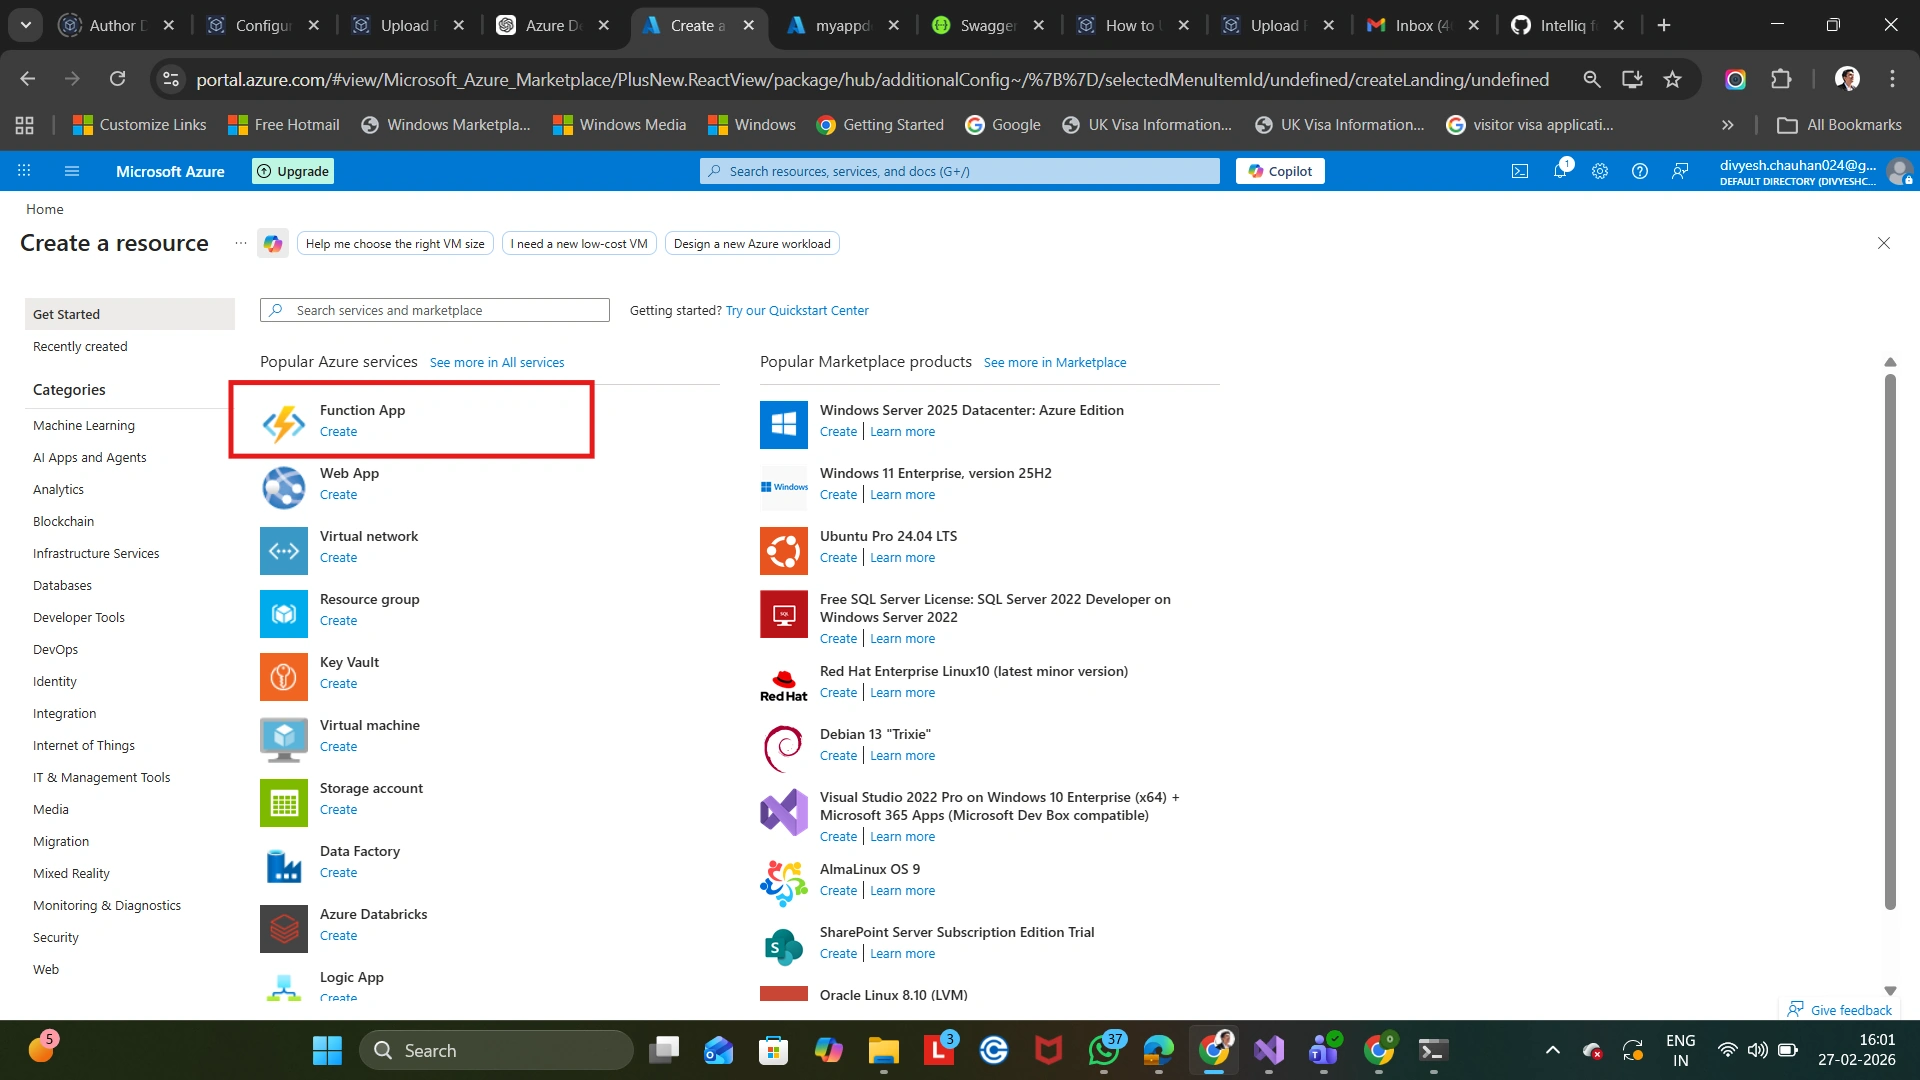
Task: Expand the browser tab search dropdown
Action: (x=26, y=25)
